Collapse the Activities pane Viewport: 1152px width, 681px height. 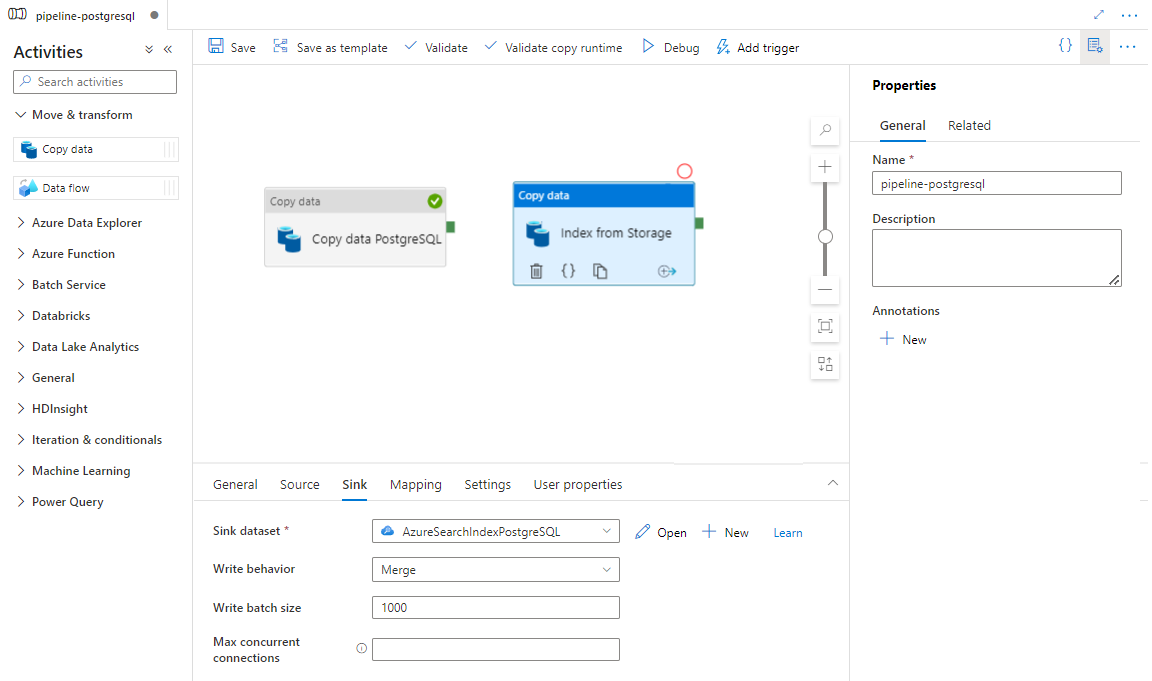pos(168,49)
